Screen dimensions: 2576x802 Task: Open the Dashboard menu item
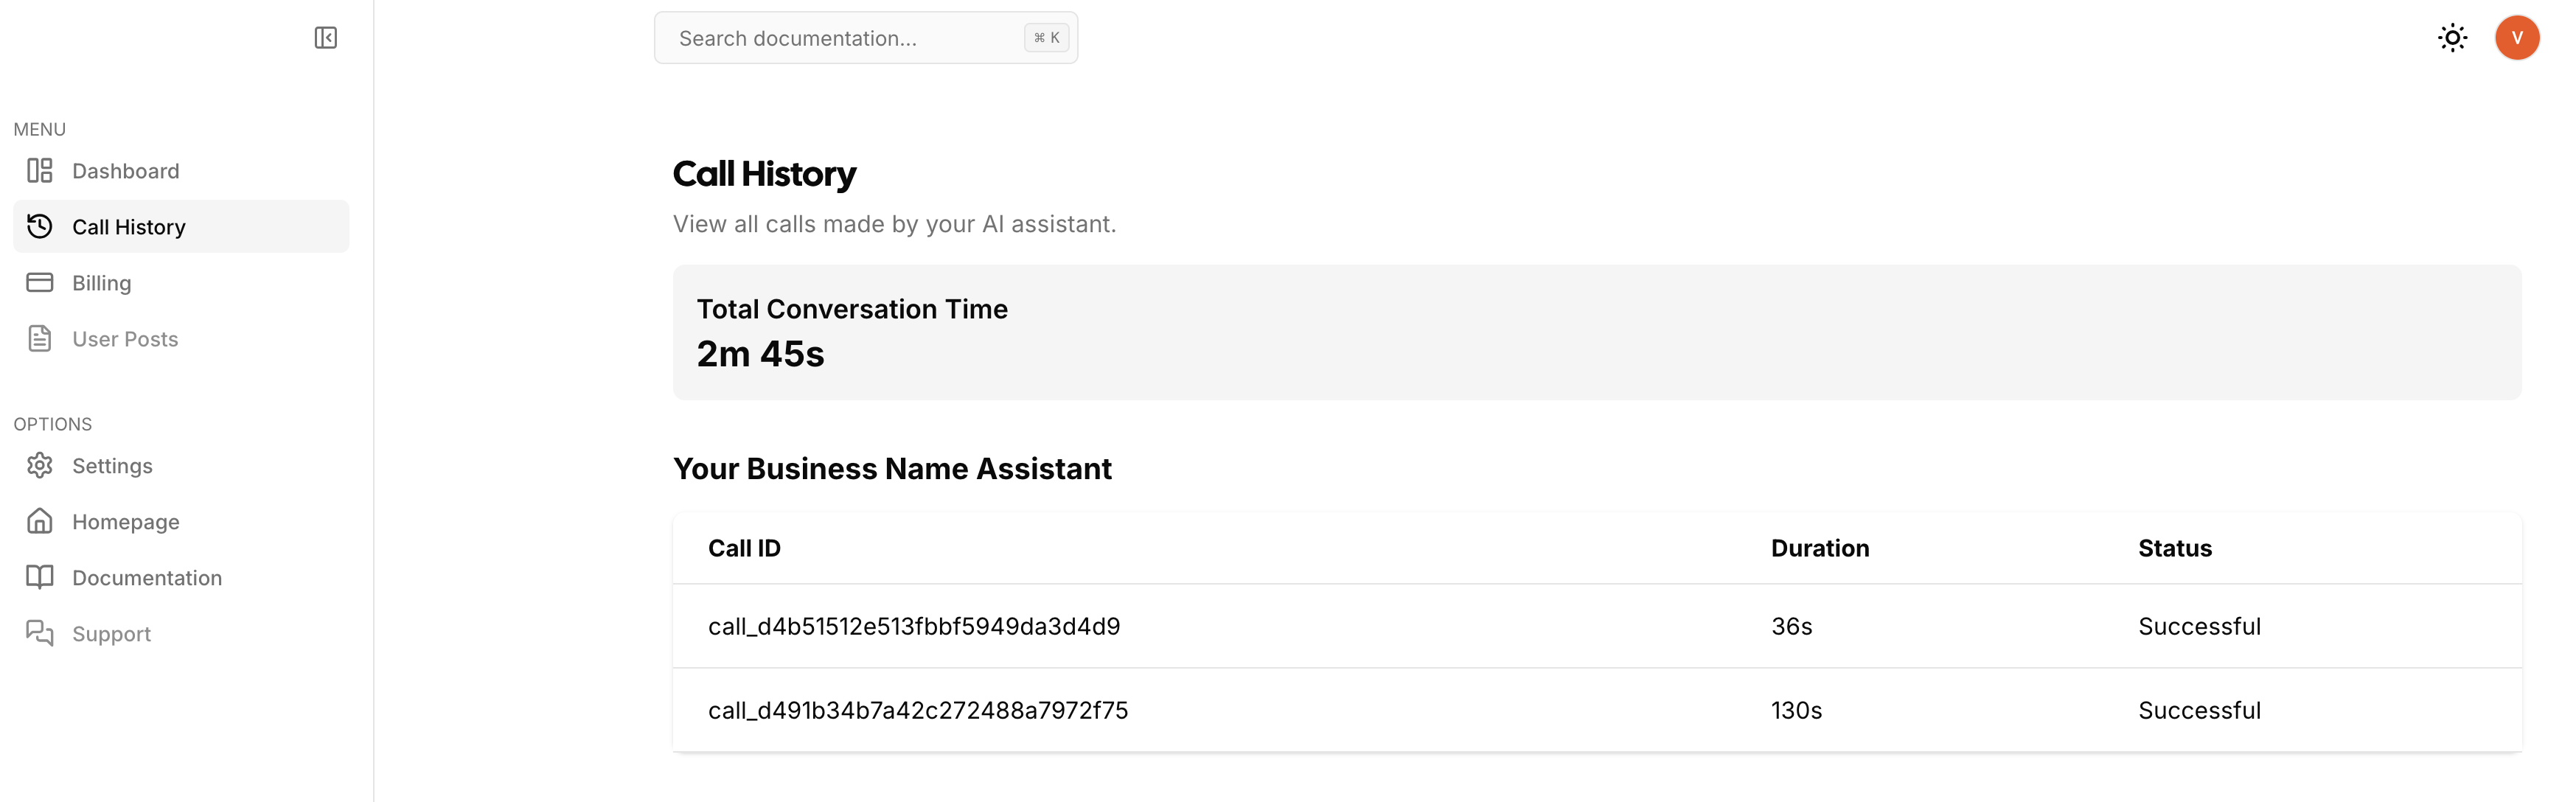pos(181,171)
